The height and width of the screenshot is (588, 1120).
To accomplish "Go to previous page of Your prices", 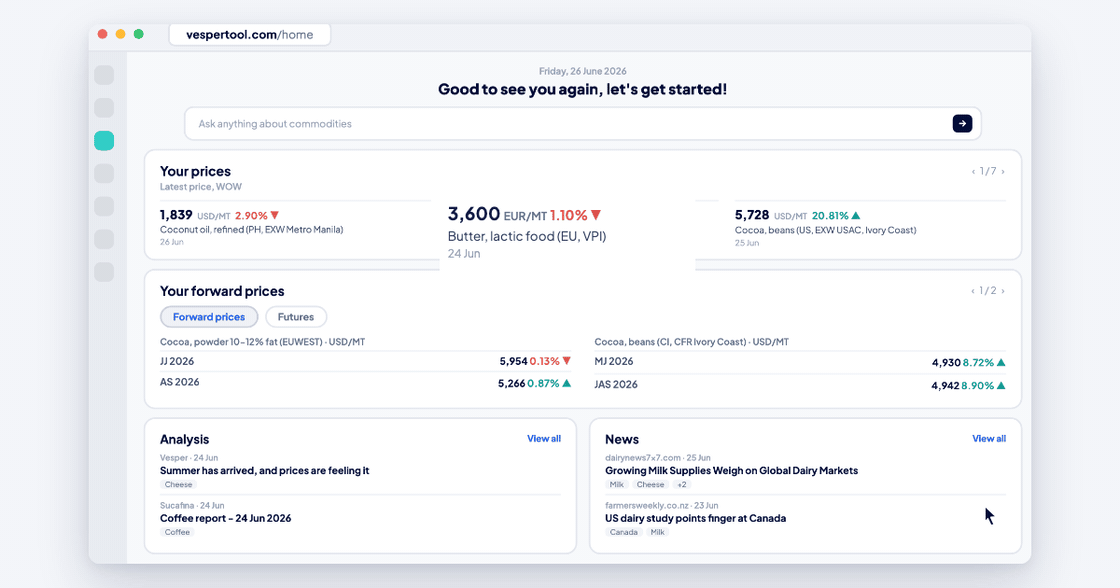I will pyautogui.click(x=973, y=171).
